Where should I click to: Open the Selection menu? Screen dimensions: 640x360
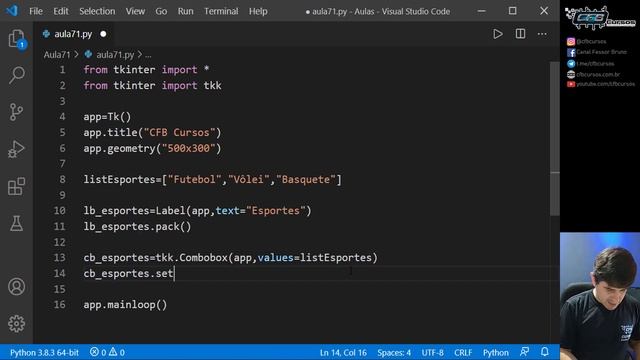point(97,11)
